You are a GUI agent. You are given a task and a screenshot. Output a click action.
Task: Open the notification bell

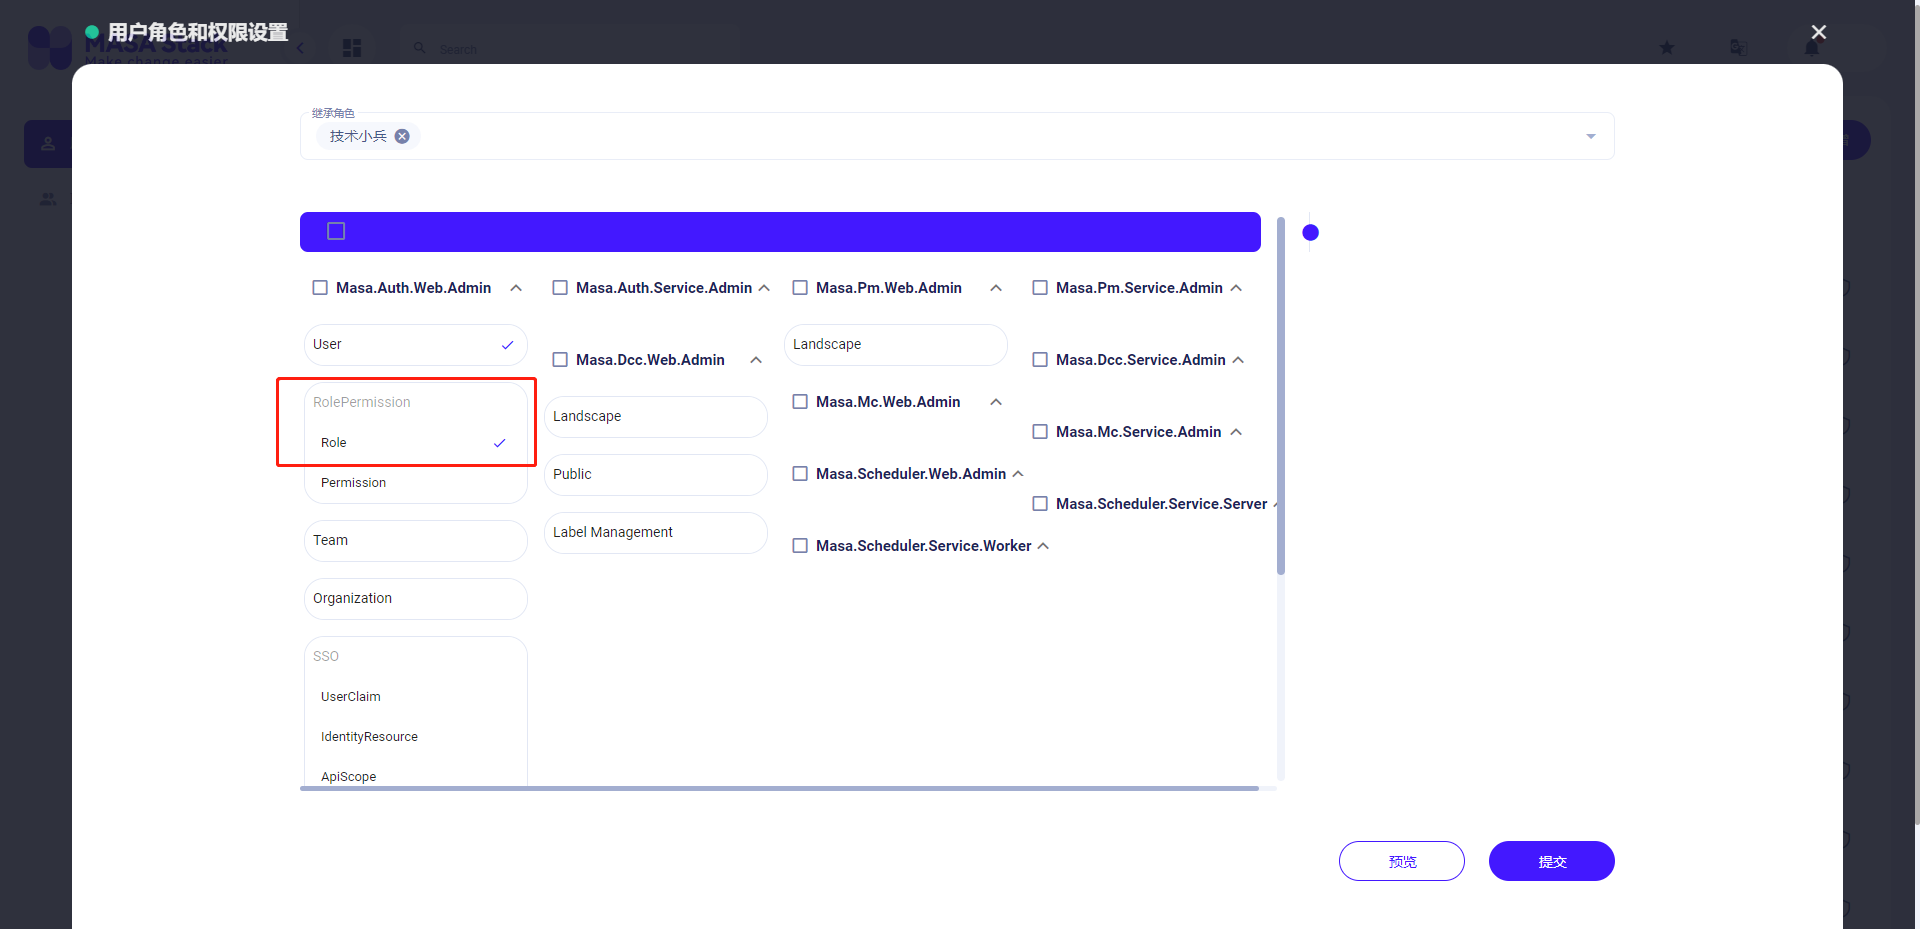(x=1813, y=47)
